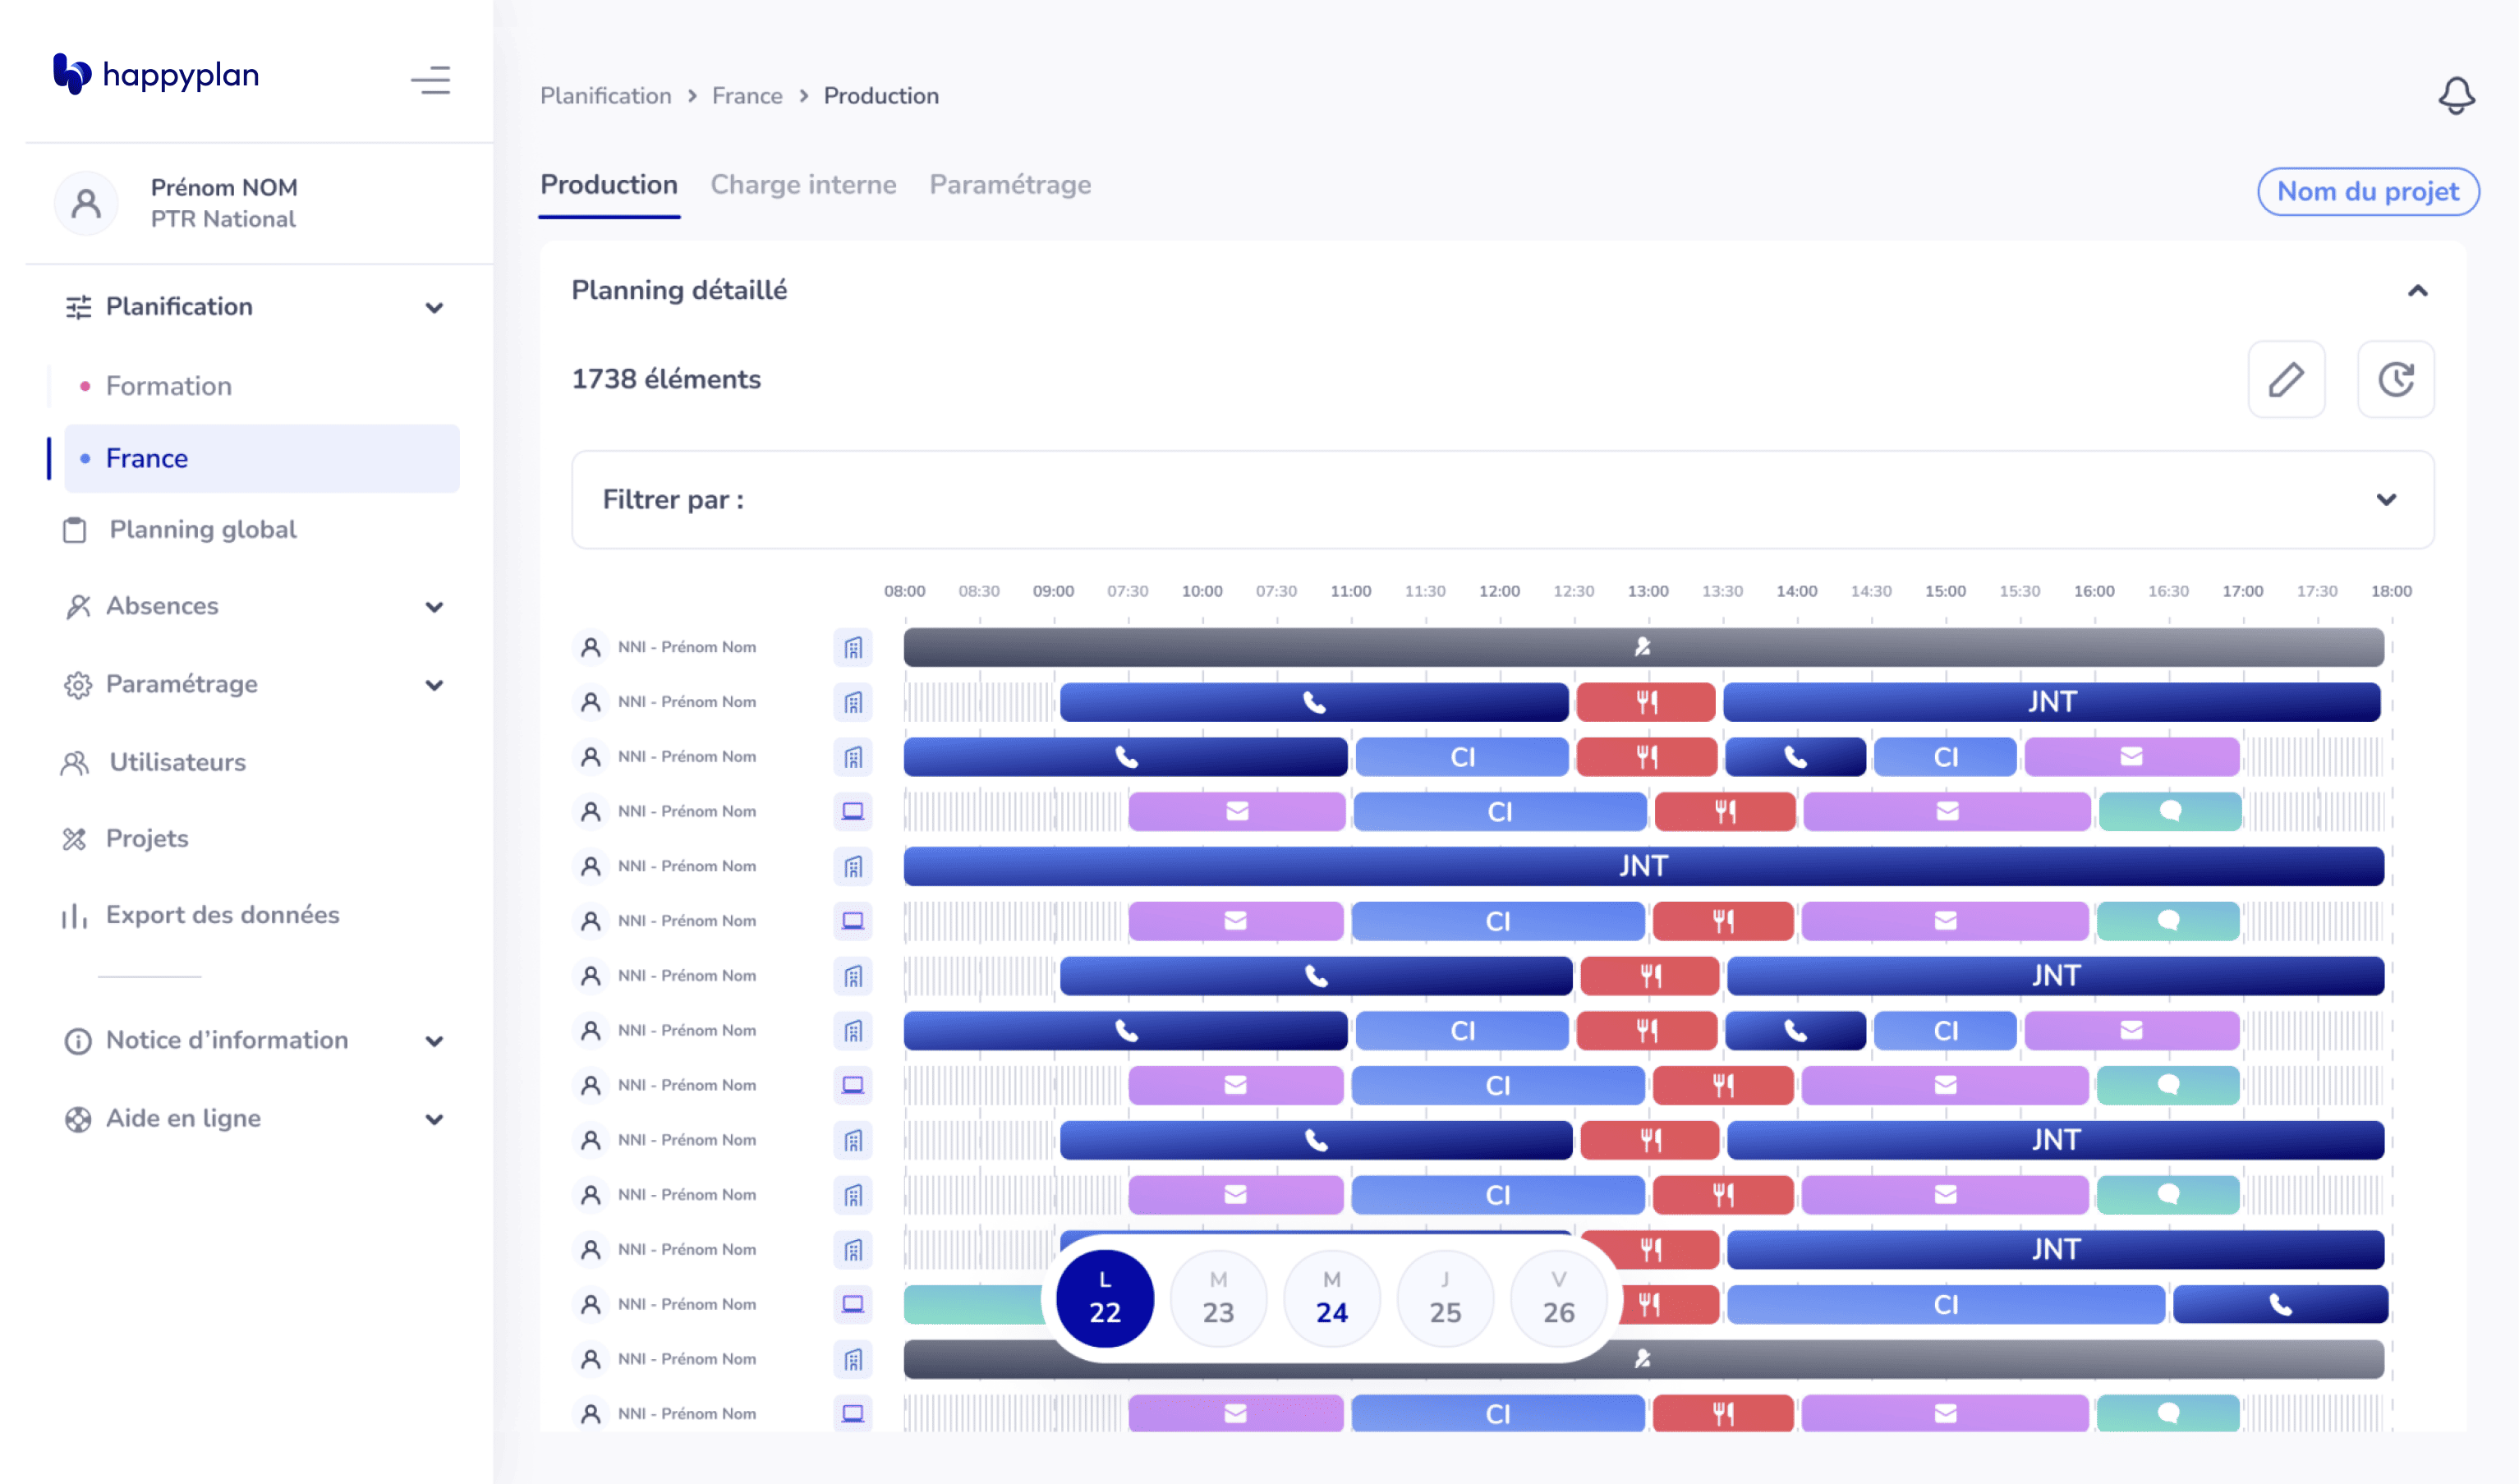Open the Paramétrage tab
This screenshot has height=1484, width=2519.
pyautogui.click(x=1009, y=185)
